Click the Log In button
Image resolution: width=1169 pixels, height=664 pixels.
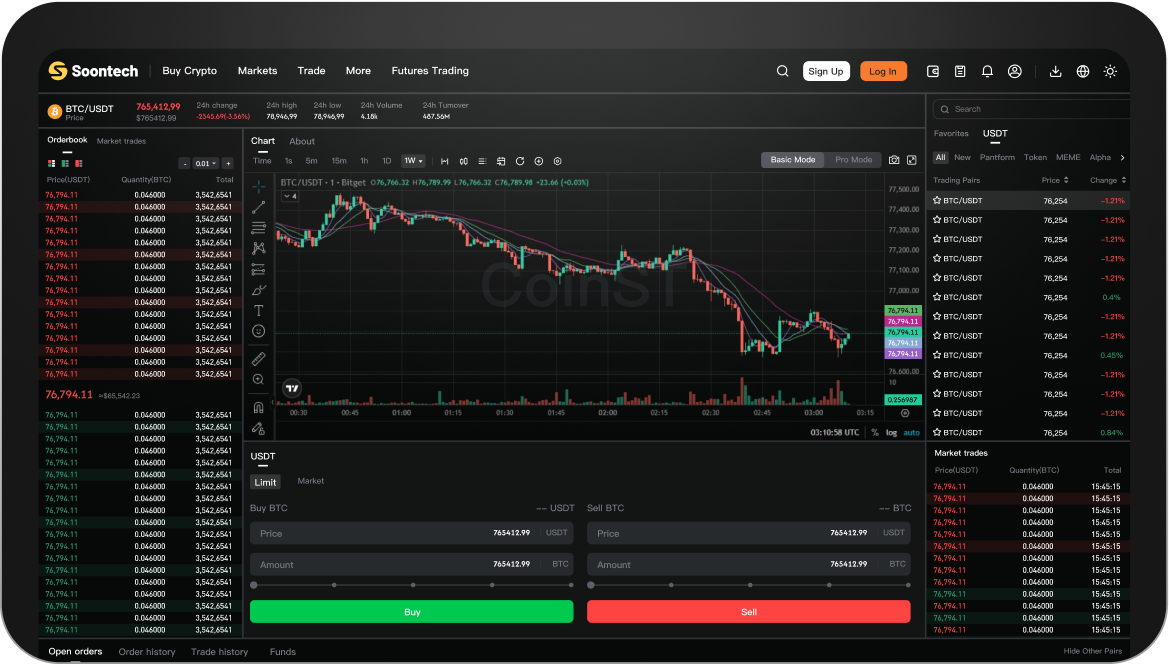[883, 71]
